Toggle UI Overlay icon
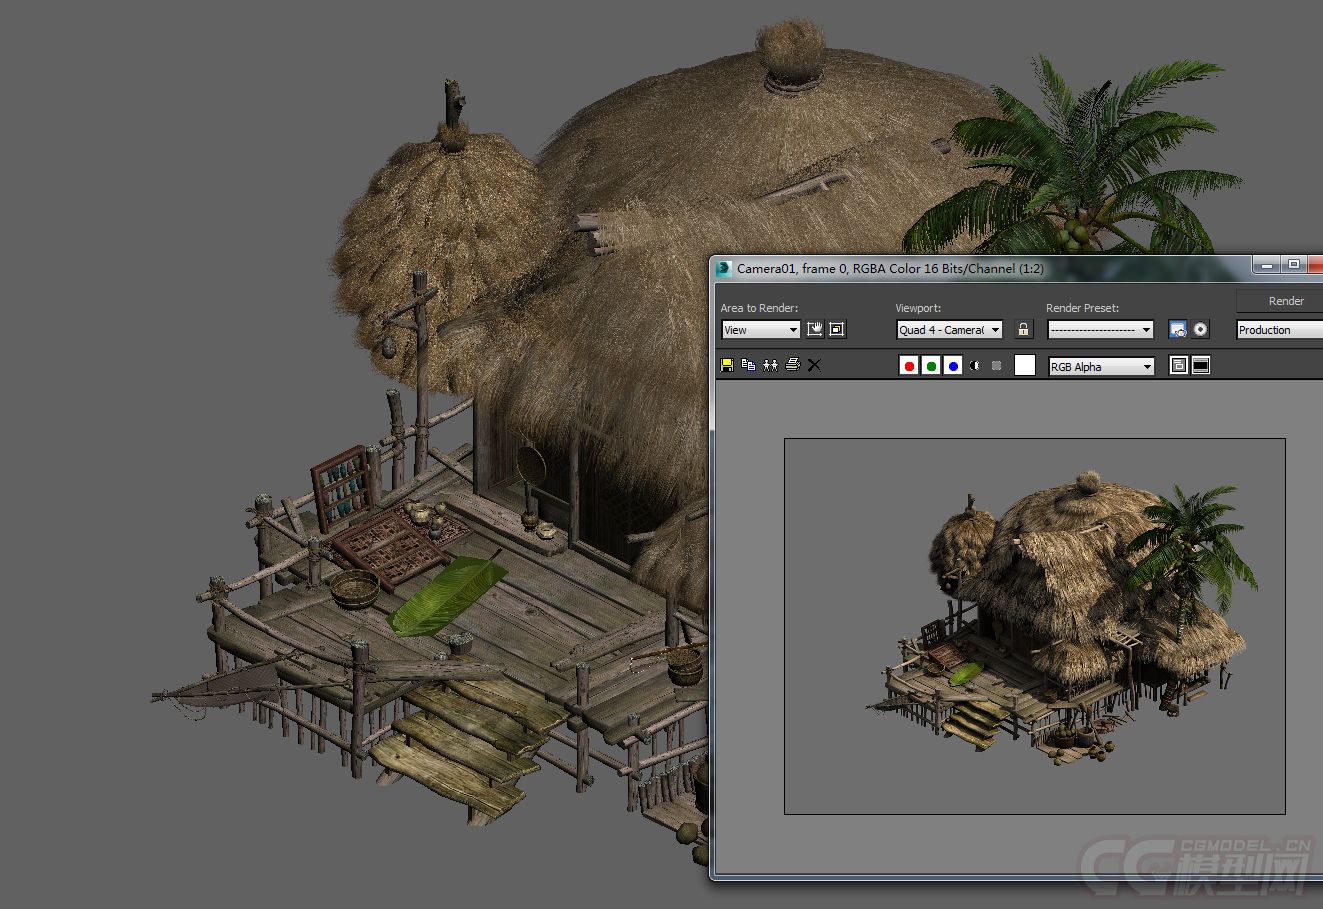 click(x=1179, y=366)
